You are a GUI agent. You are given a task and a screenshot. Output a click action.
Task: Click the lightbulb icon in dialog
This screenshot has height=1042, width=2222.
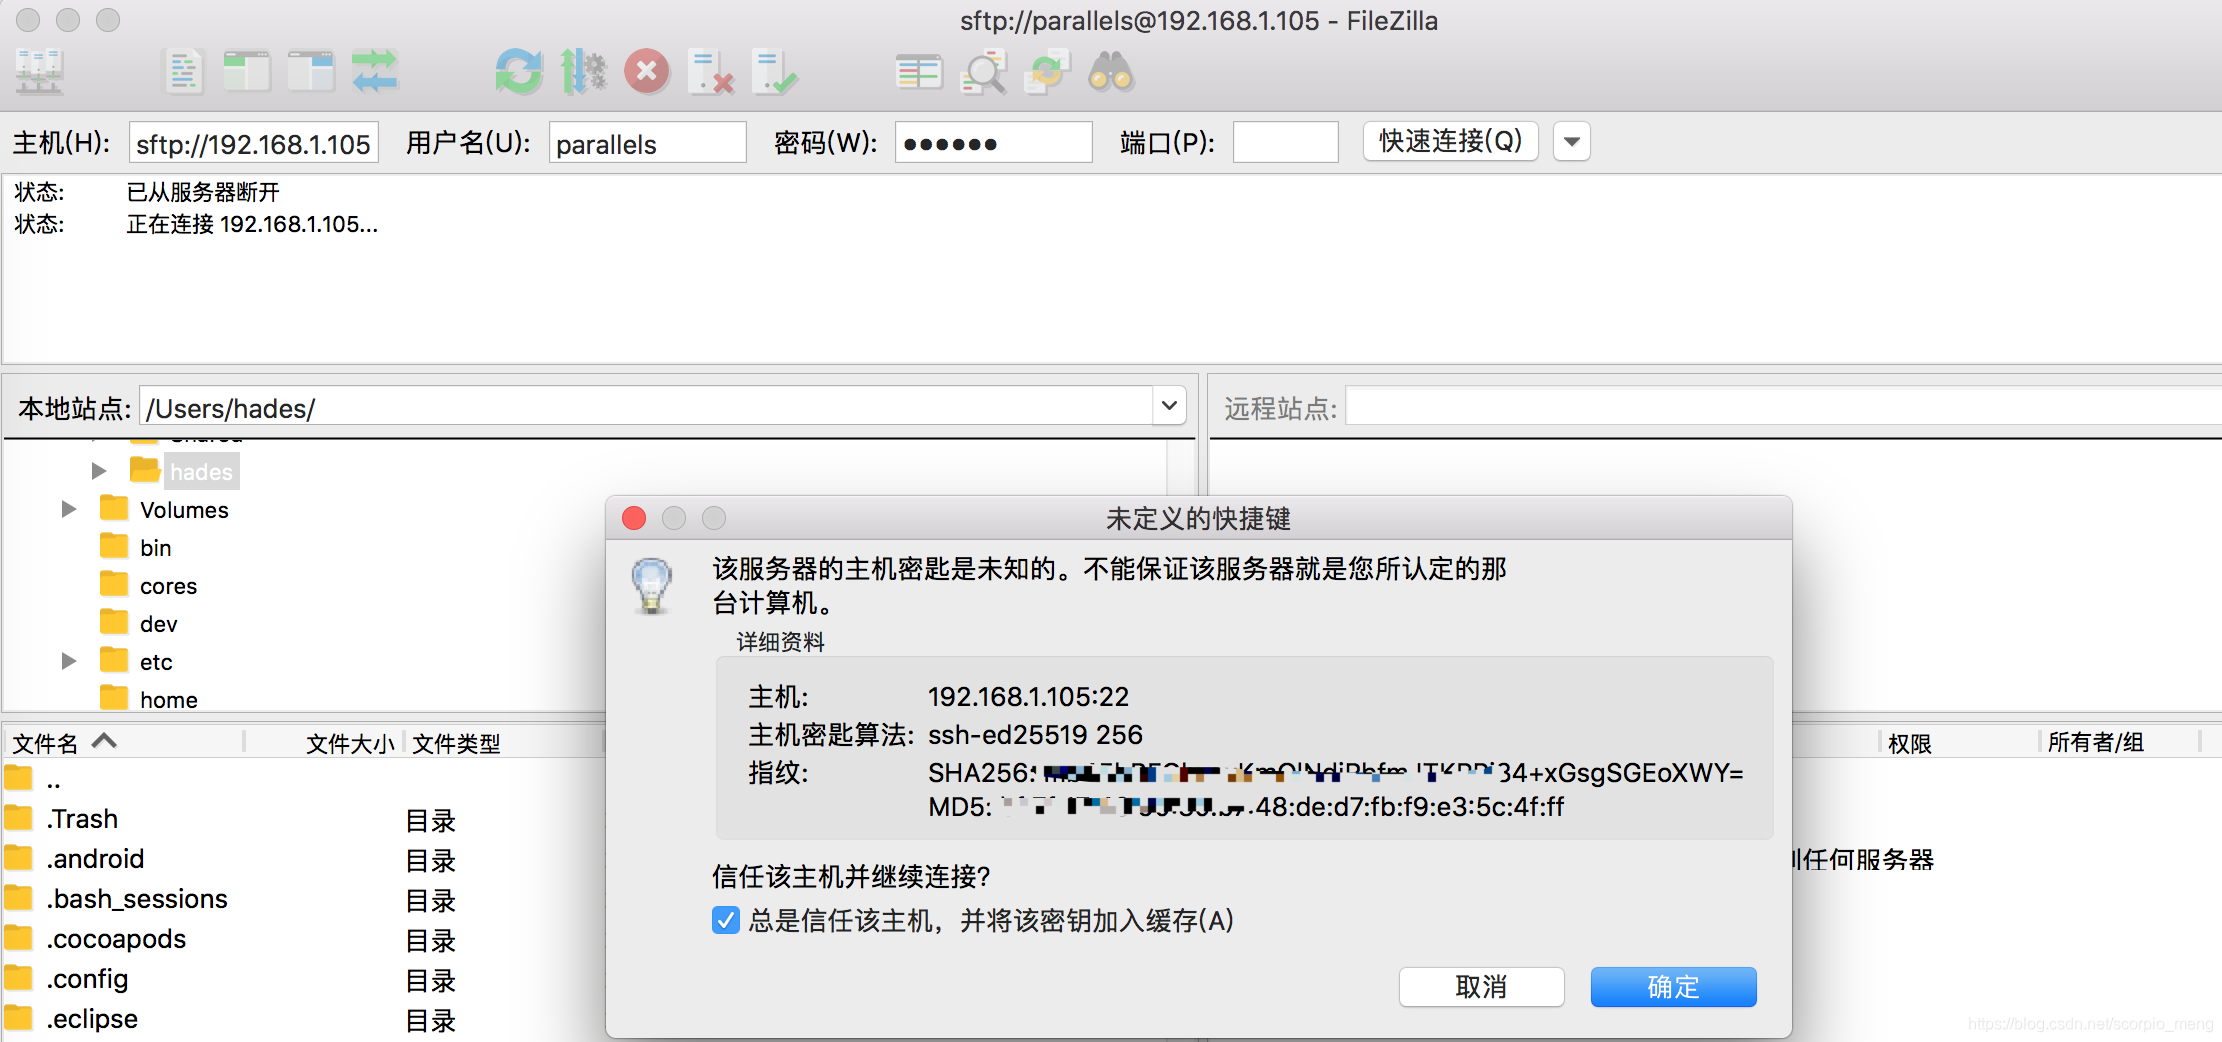[652, 585]
